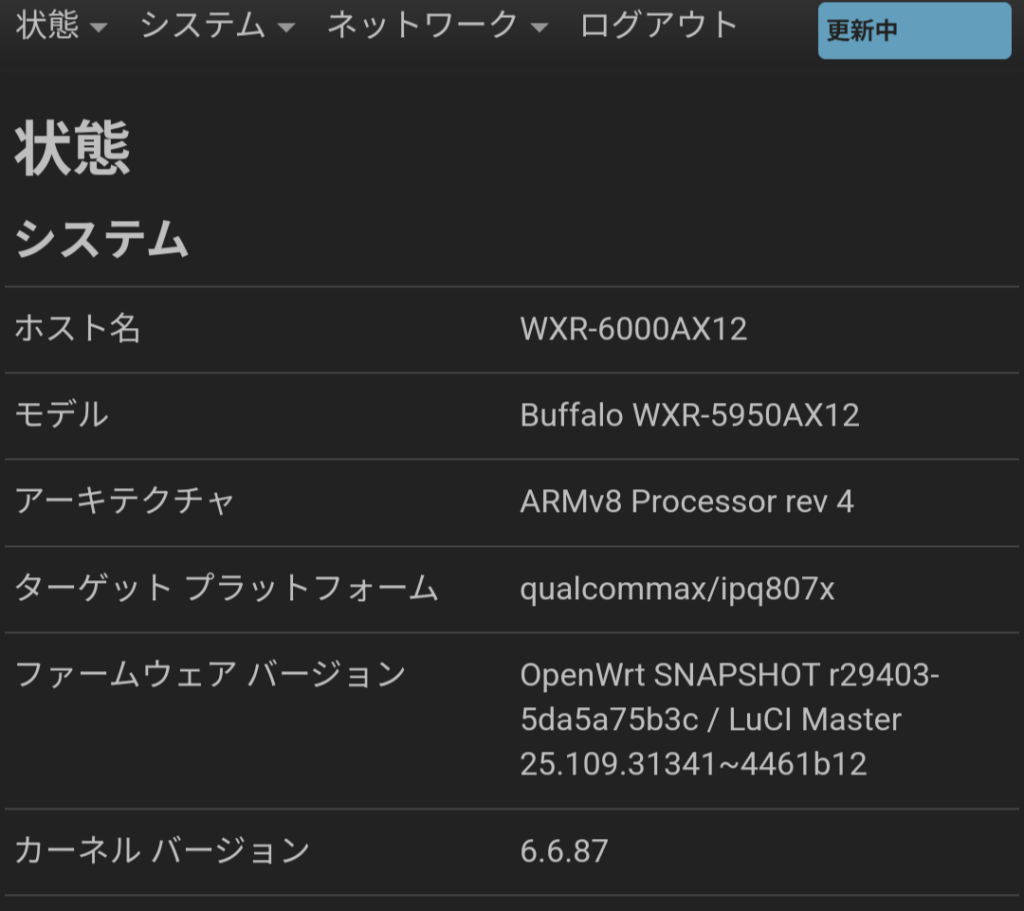The image size is (1024, 911).
Task: Click the ファームウェア バージョン label
Action: [x=210, y=675]
